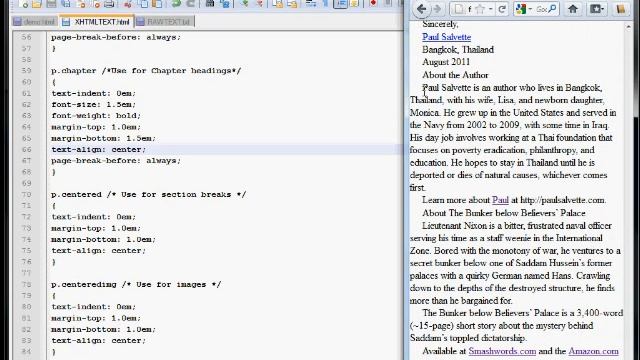
Task: Click line number 59 in the editor margin
Action: point(27,71)
